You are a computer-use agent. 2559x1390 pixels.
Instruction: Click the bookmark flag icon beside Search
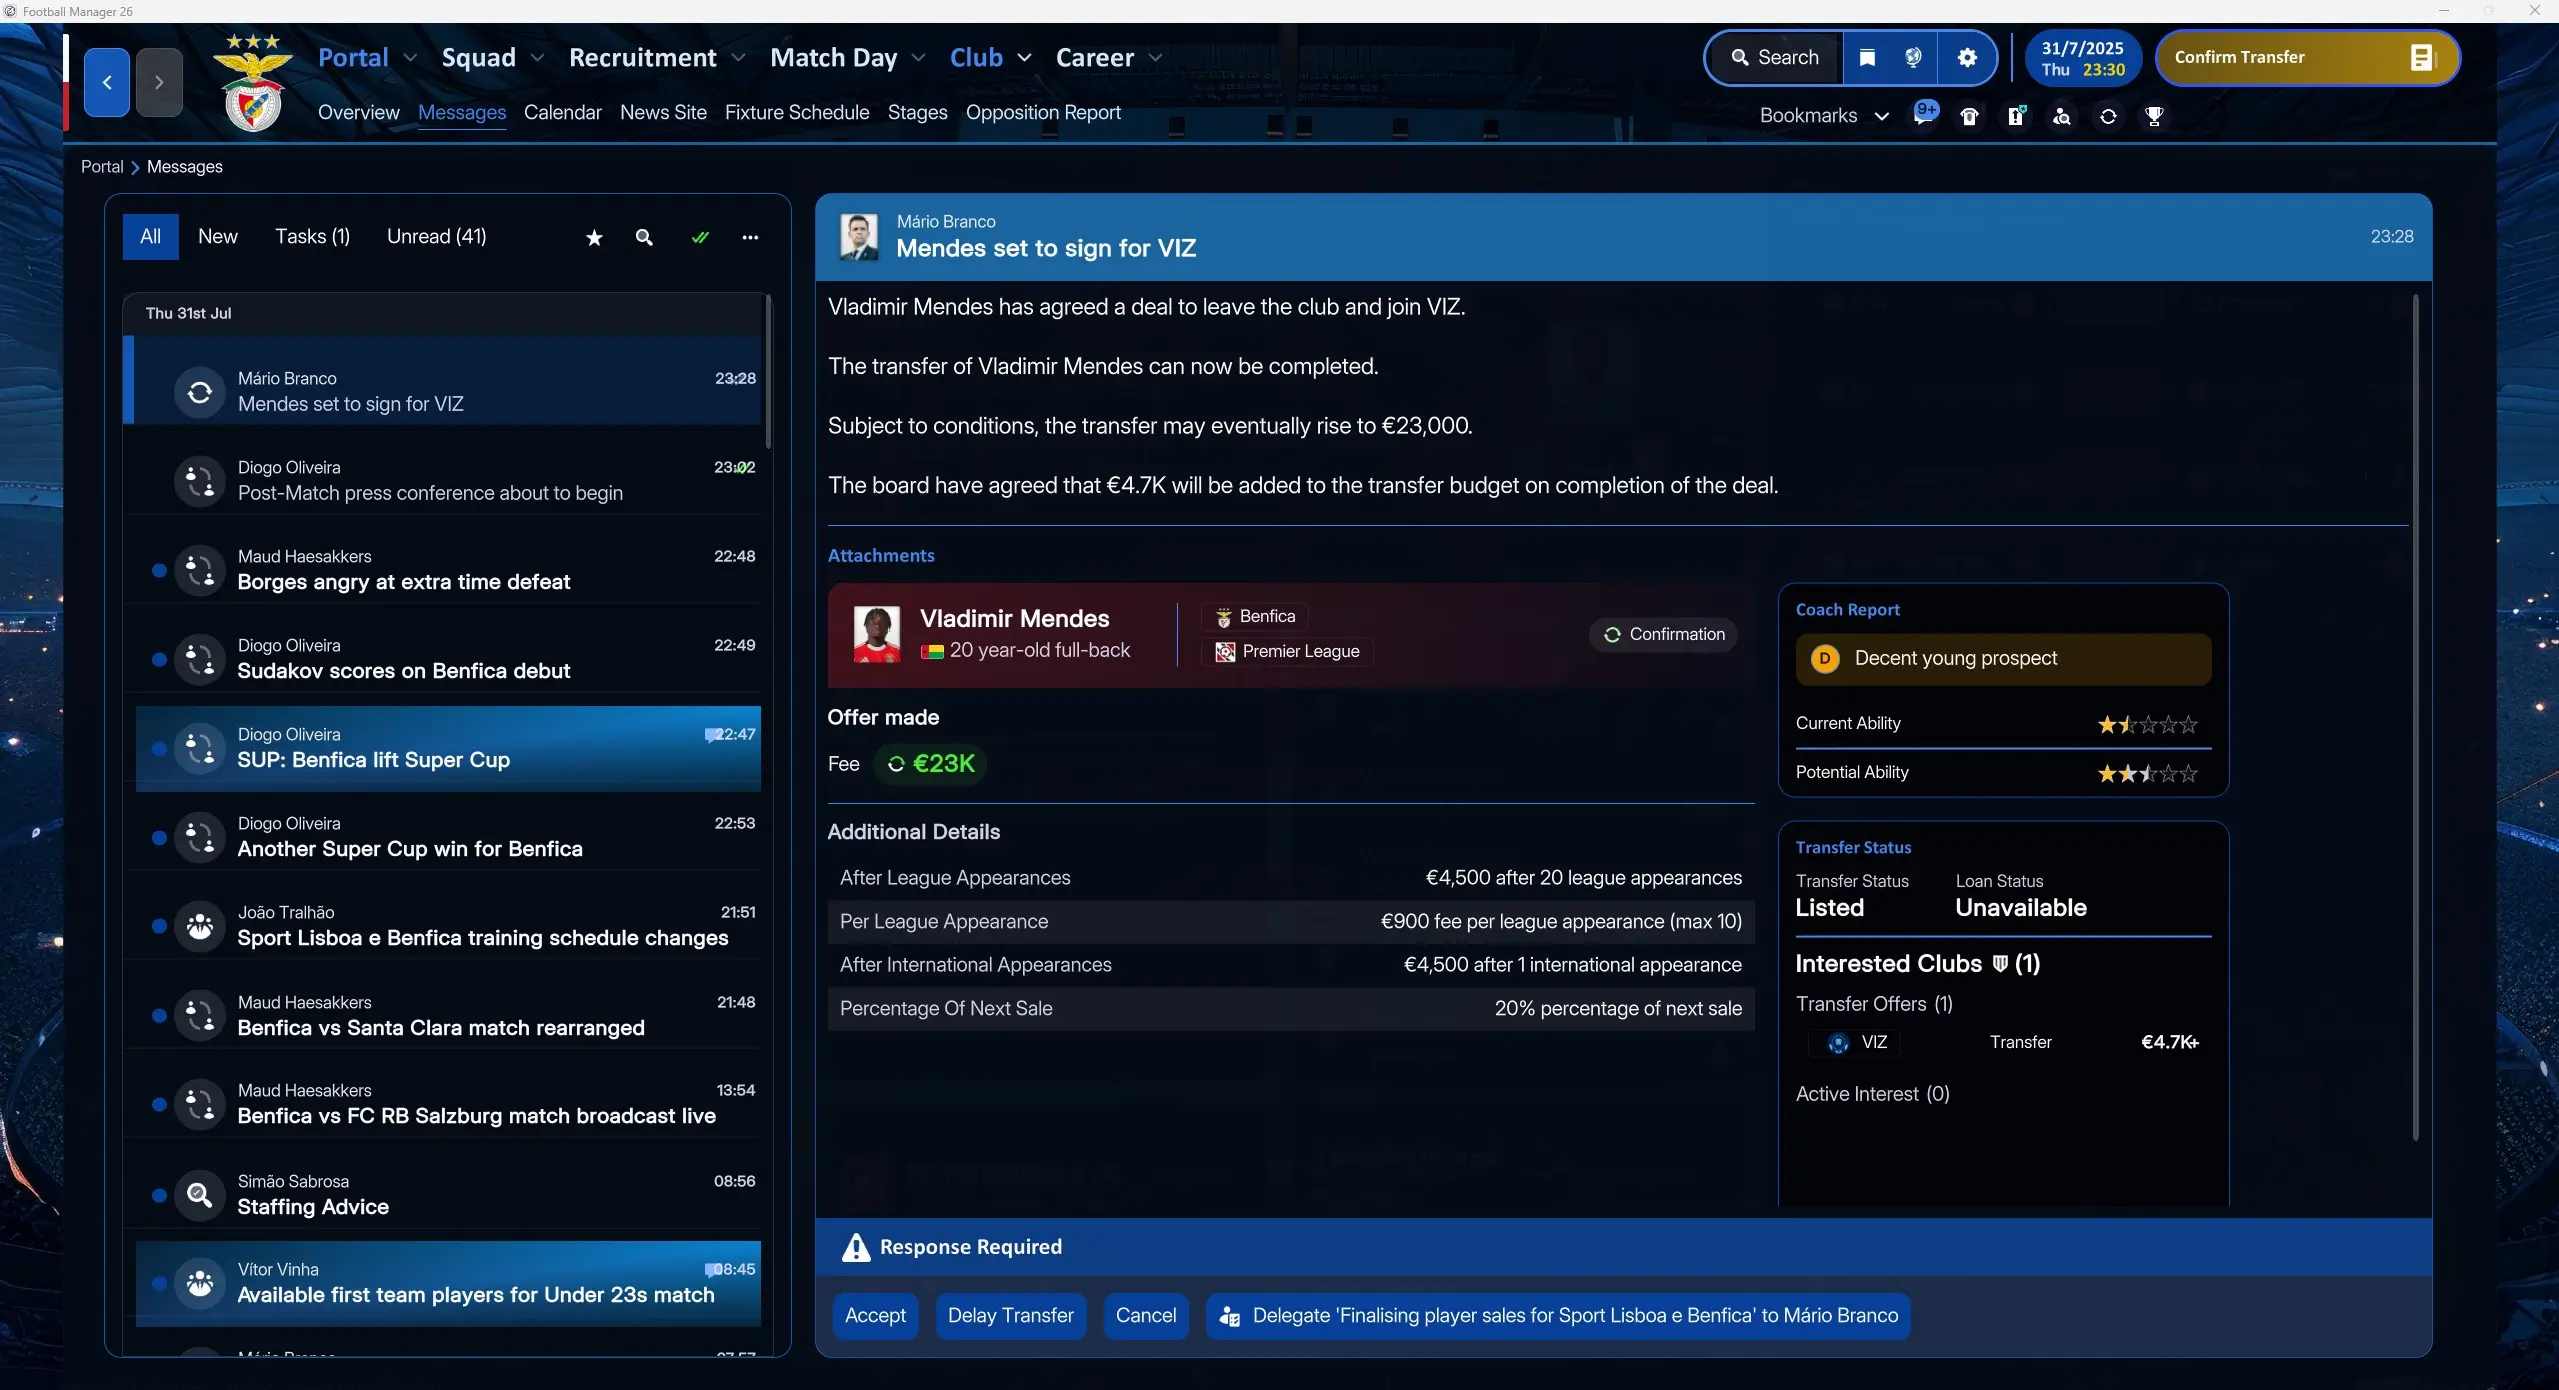point(1866,58)
